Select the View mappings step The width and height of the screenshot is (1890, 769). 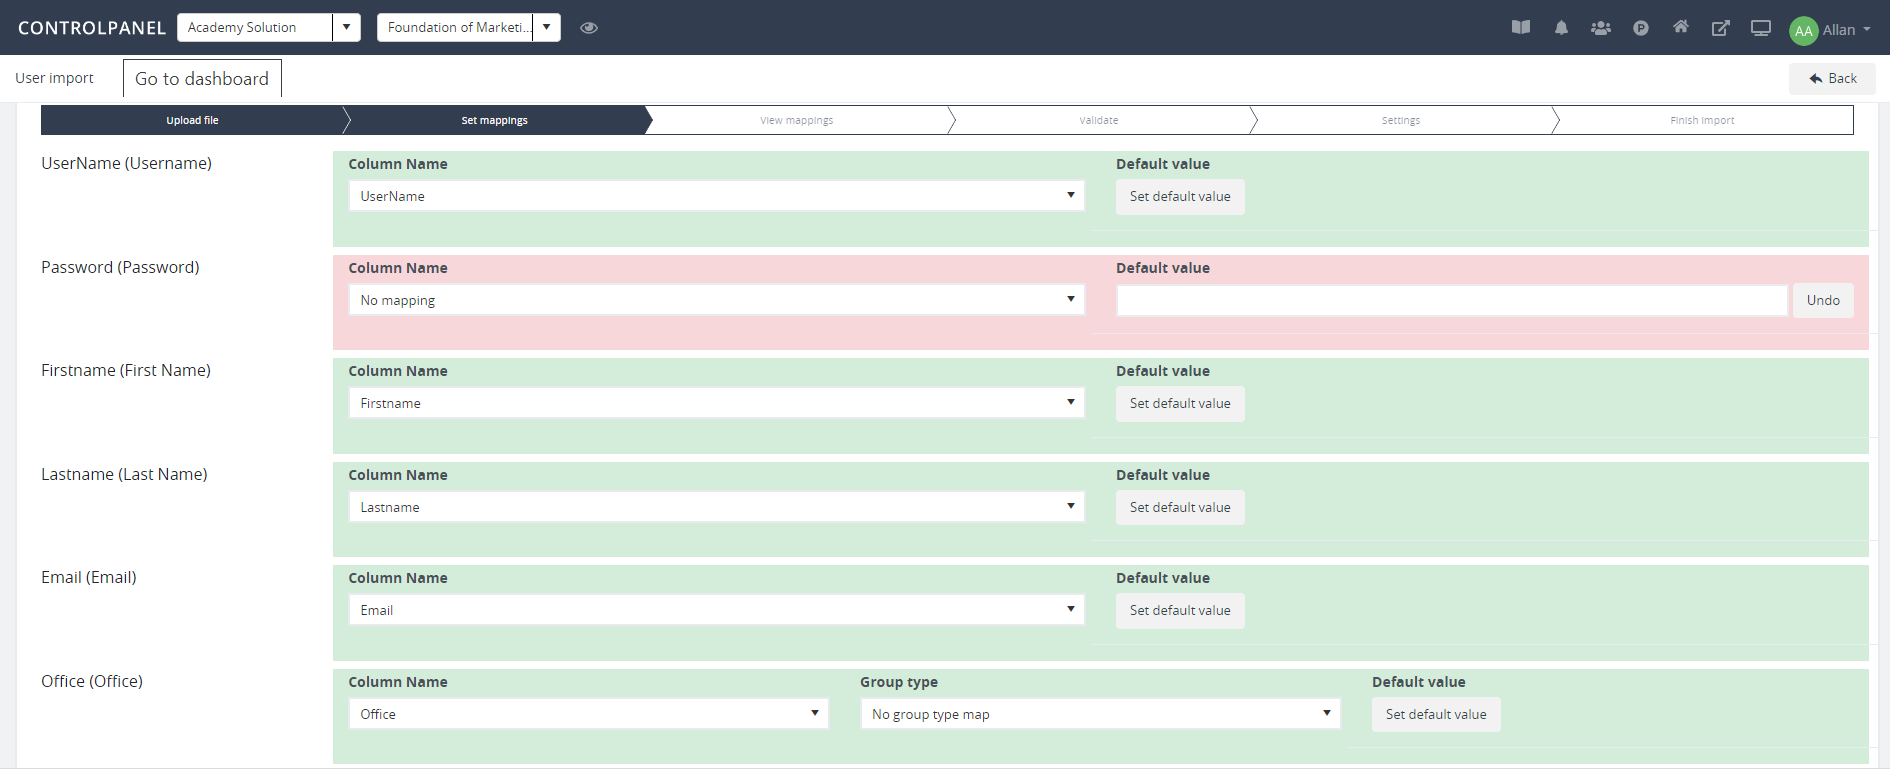tap(797, 120)
